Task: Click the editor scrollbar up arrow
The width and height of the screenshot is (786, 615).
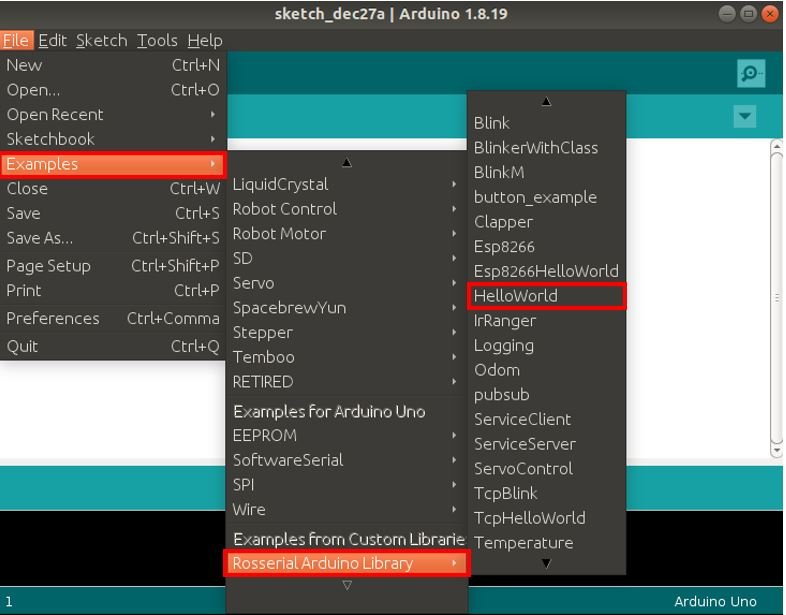Action: pos(776,146)
